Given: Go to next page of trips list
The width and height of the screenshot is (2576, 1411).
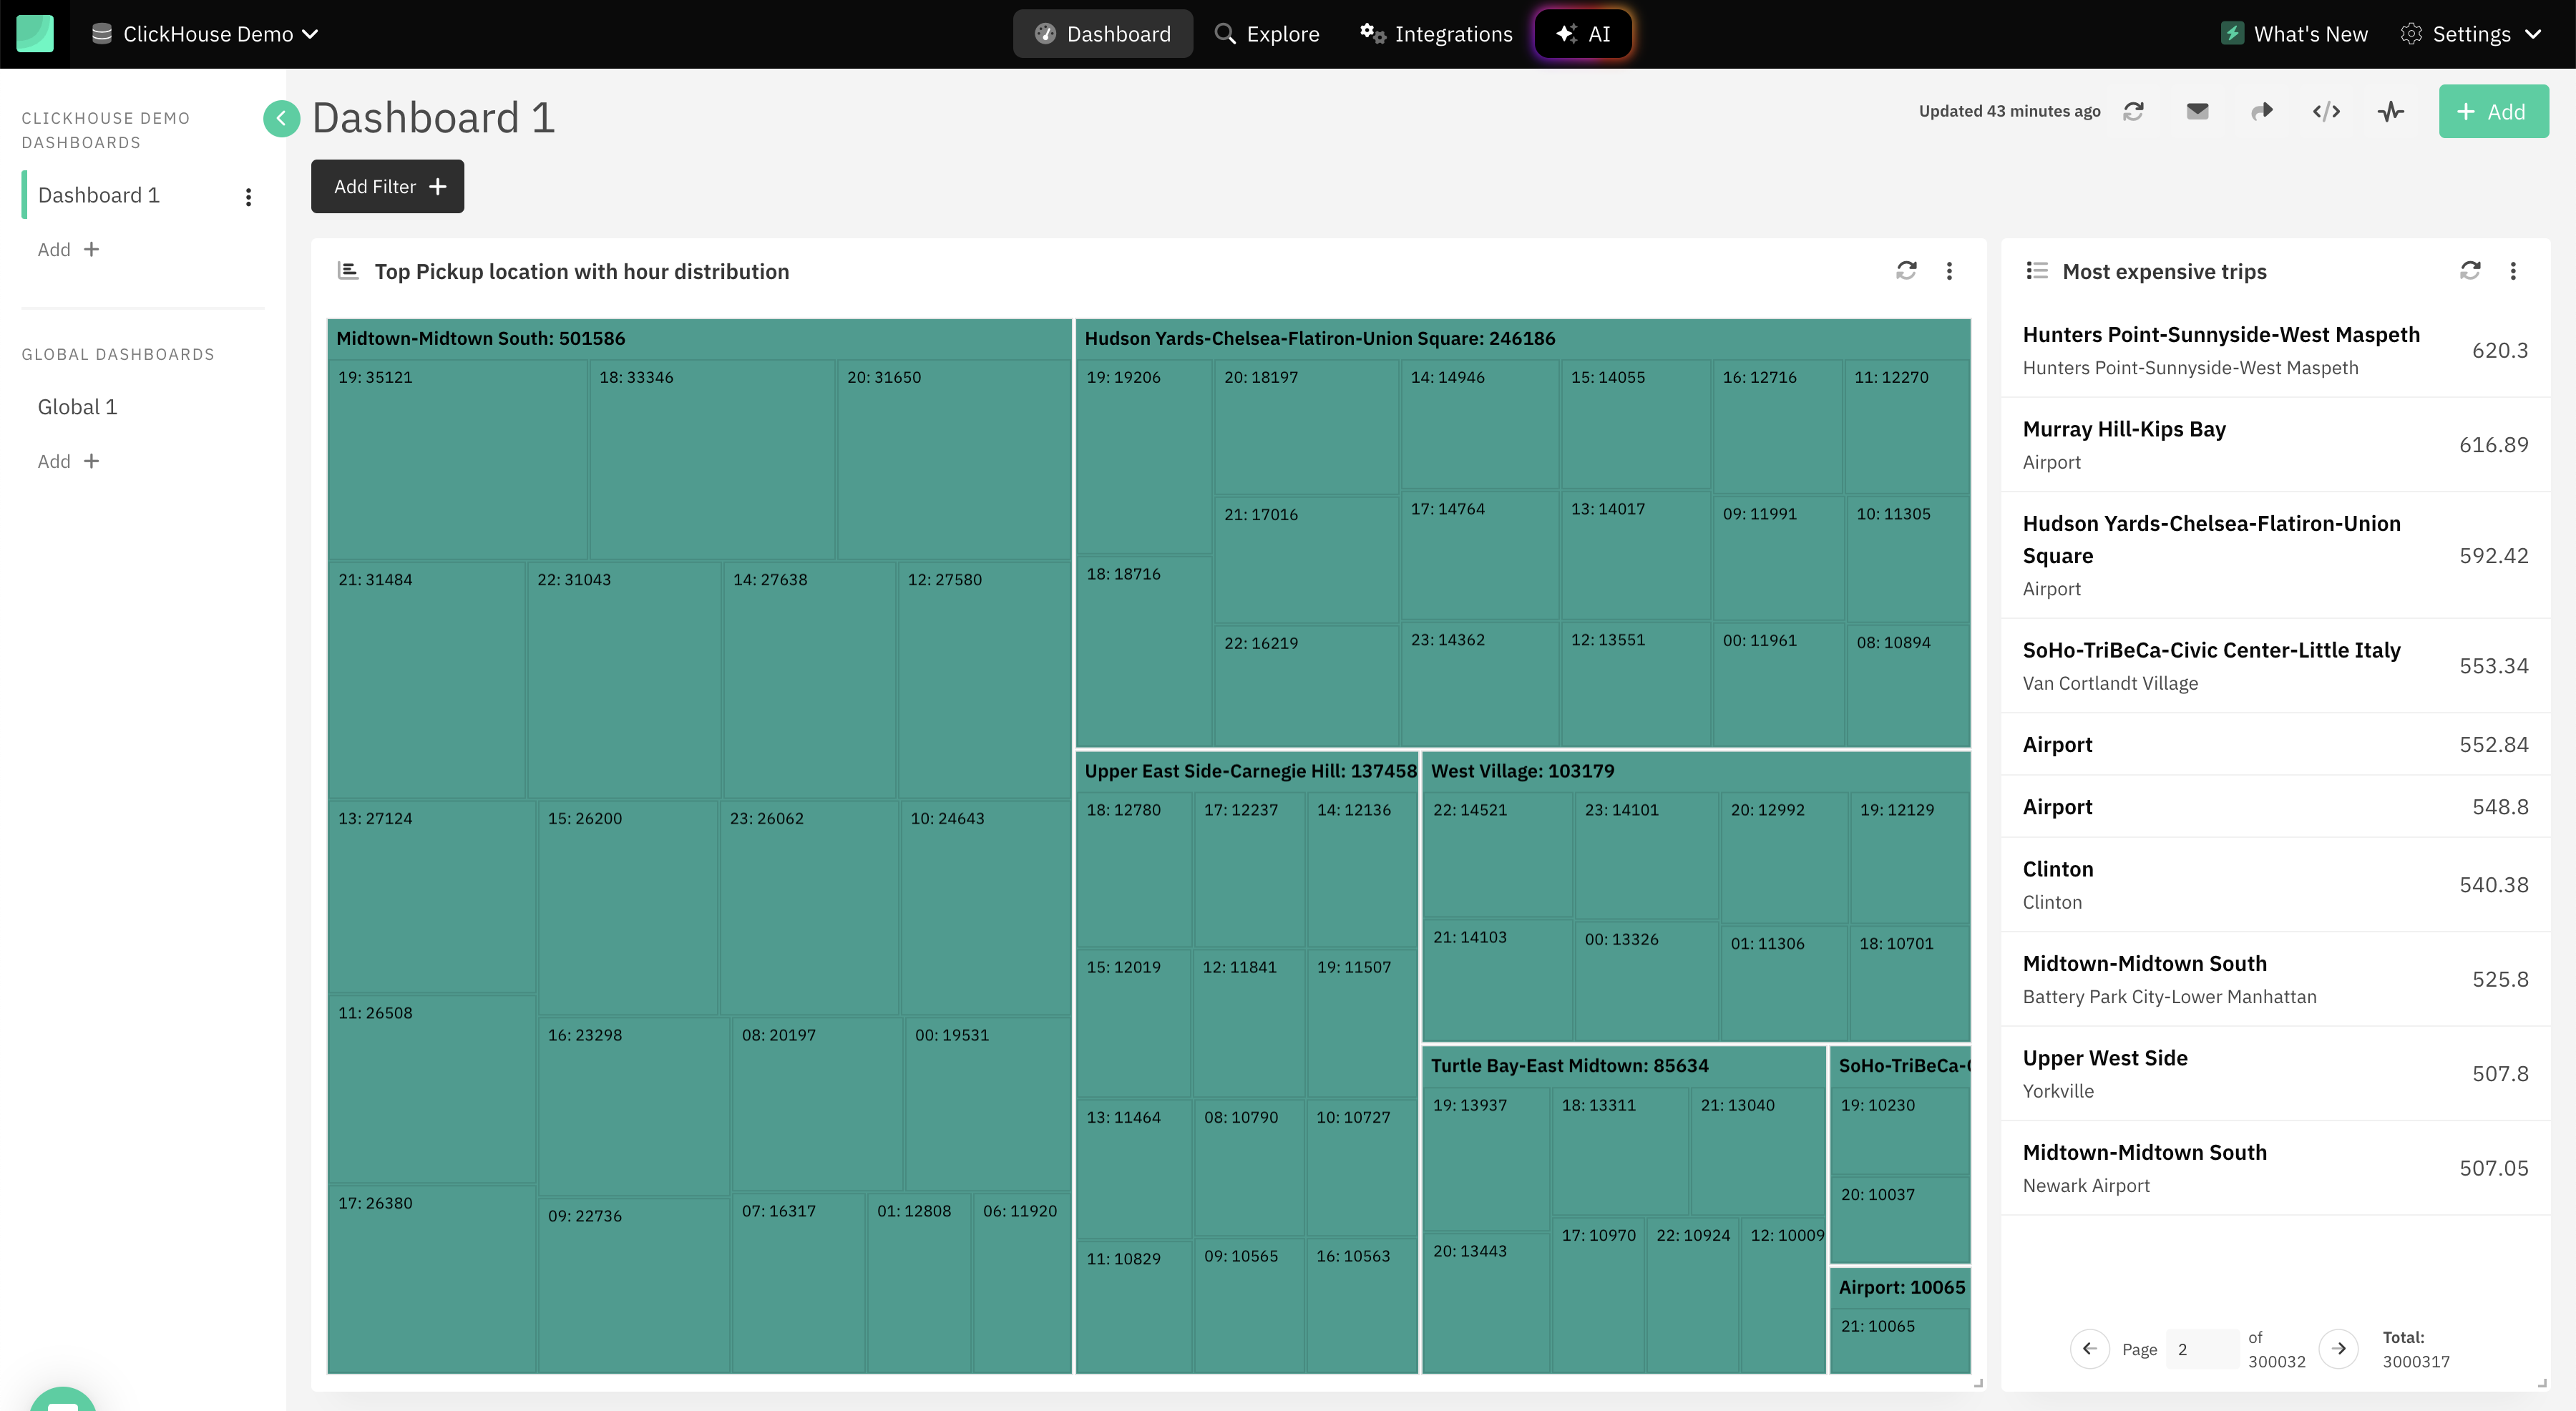Looking at the screenshot, I should pyautogui.click(x=2338, y=1348).
